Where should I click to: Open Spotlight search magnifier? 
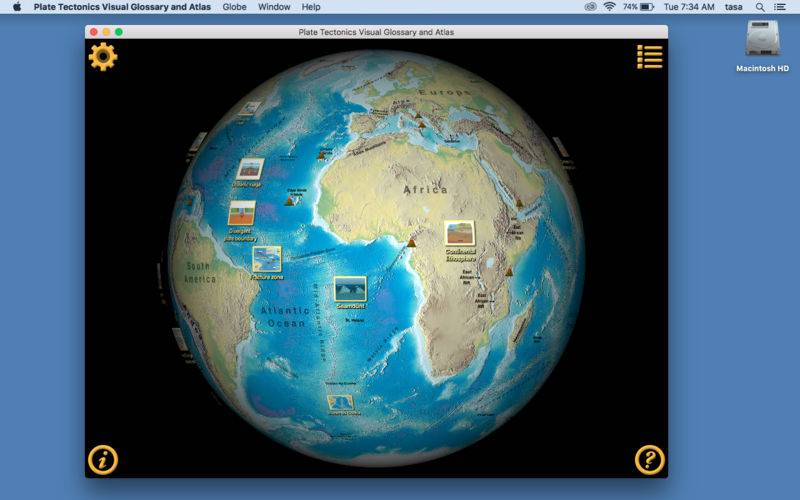click(760, 7)
